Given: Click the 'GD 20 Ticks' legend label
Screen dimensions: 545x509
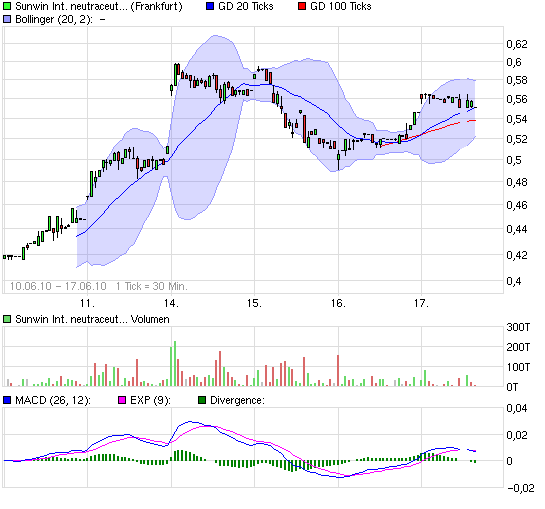Looking at the screenshot, I should pos(246,6).
